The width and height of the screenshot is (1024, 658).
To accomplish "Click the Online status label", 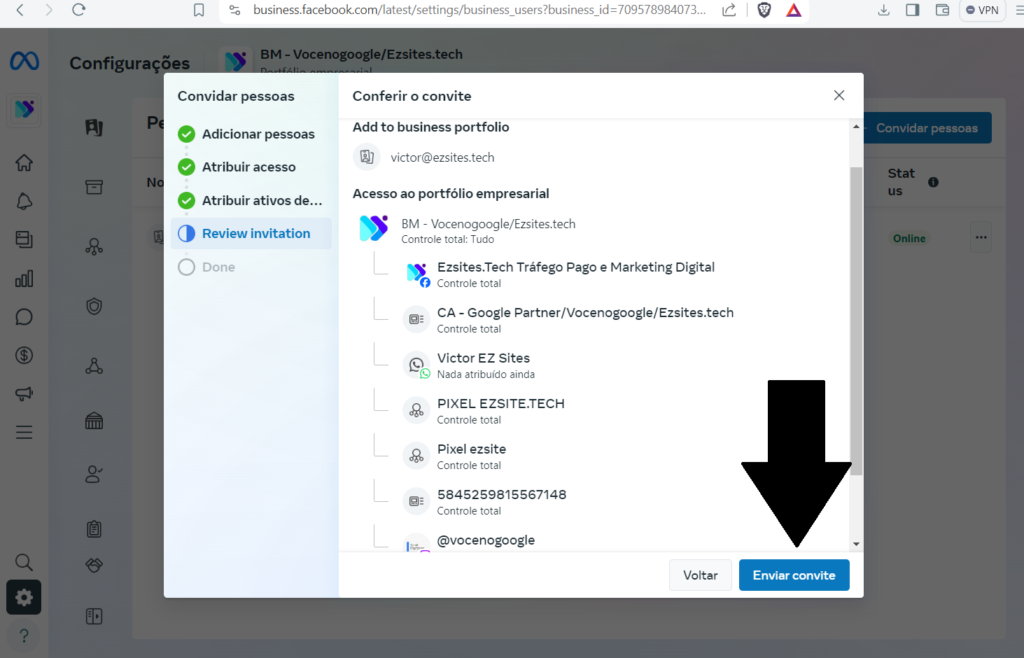I will [909, 238].
